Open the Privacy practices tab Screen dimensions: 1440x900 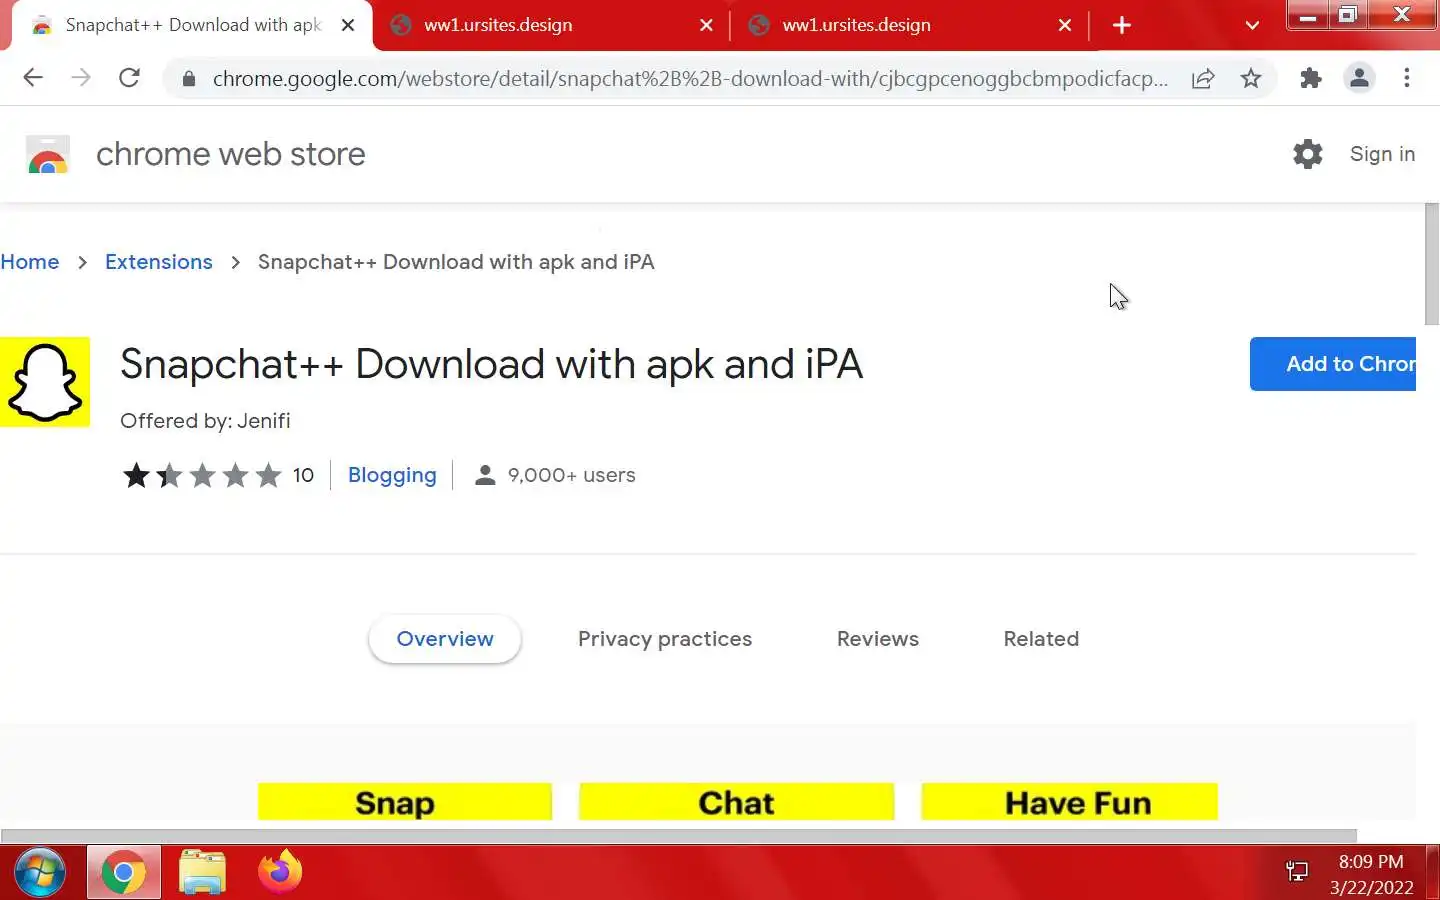665,639
